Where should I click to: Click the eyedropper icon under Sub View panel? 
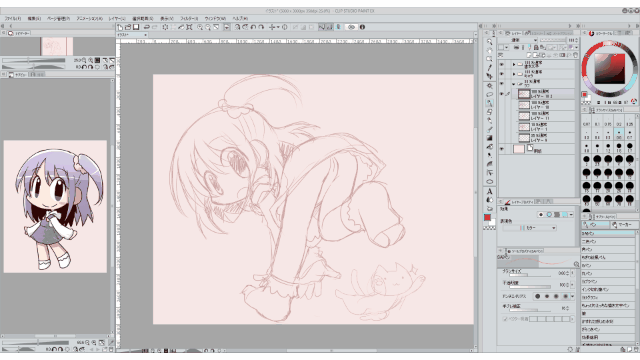click(111, 342)
